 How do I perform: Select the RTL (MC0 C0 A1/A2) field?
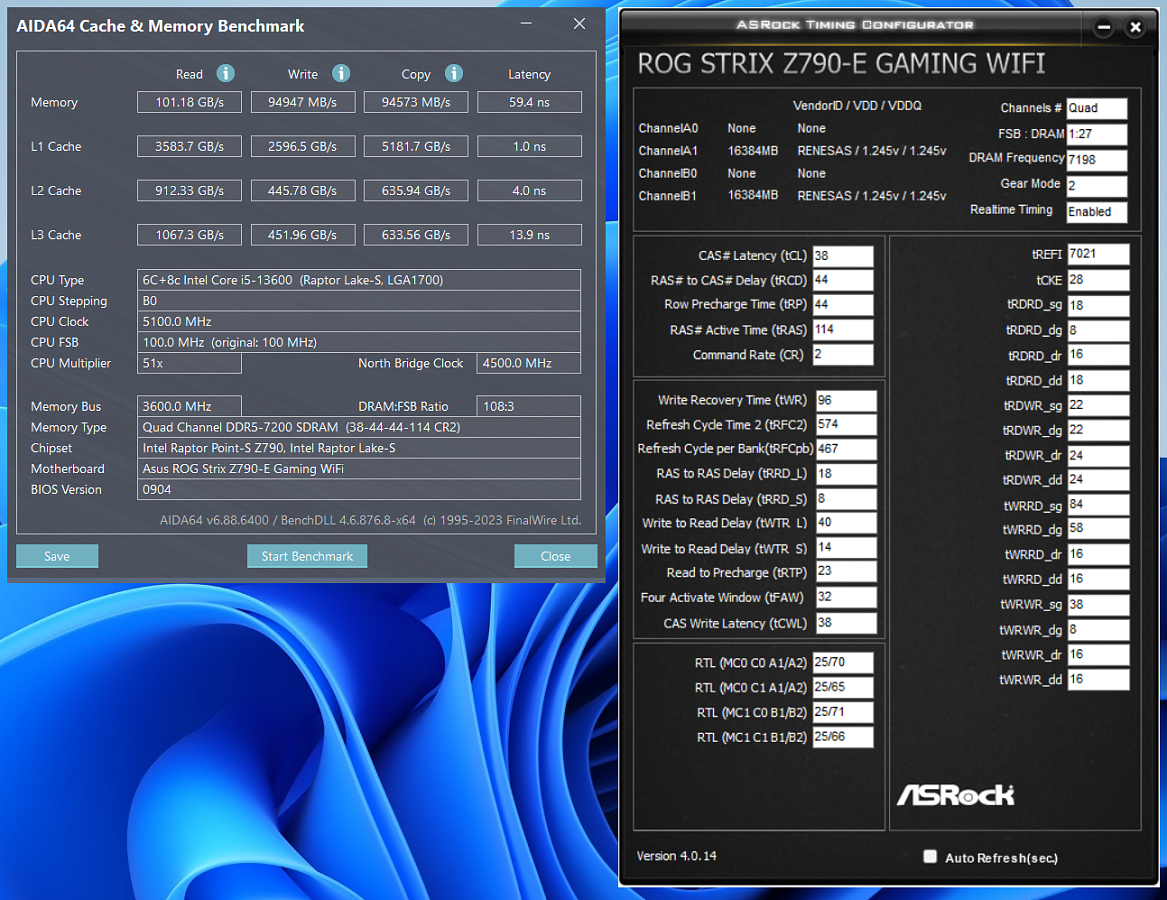(x=843, y=663)
